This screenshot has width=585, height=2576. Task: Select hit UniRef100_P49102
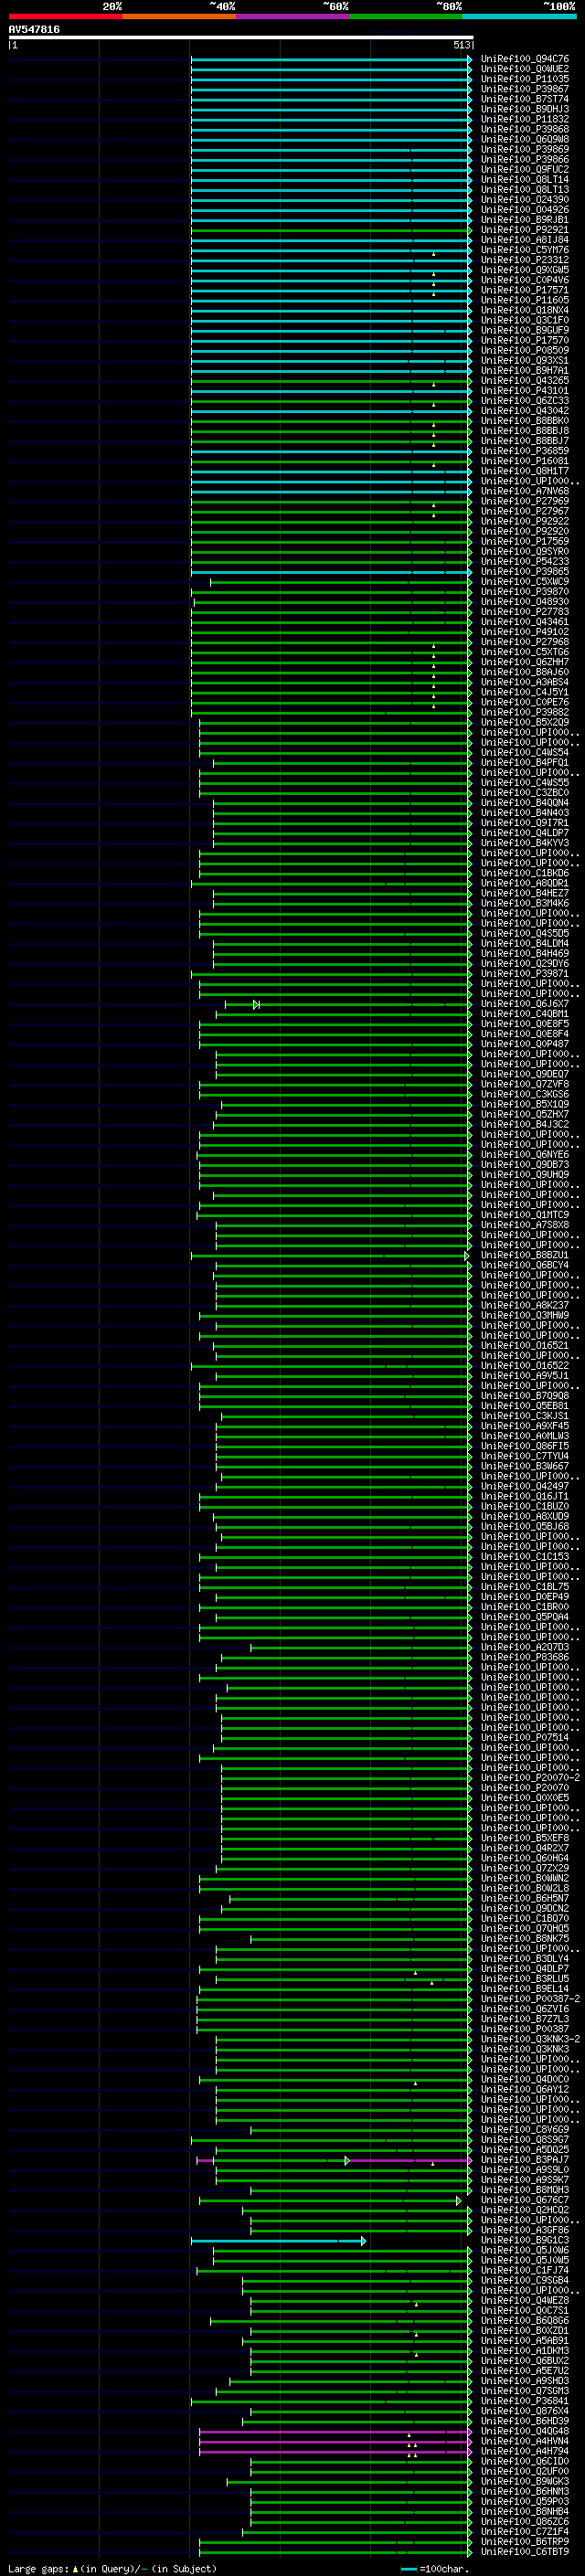coord(524,632)
